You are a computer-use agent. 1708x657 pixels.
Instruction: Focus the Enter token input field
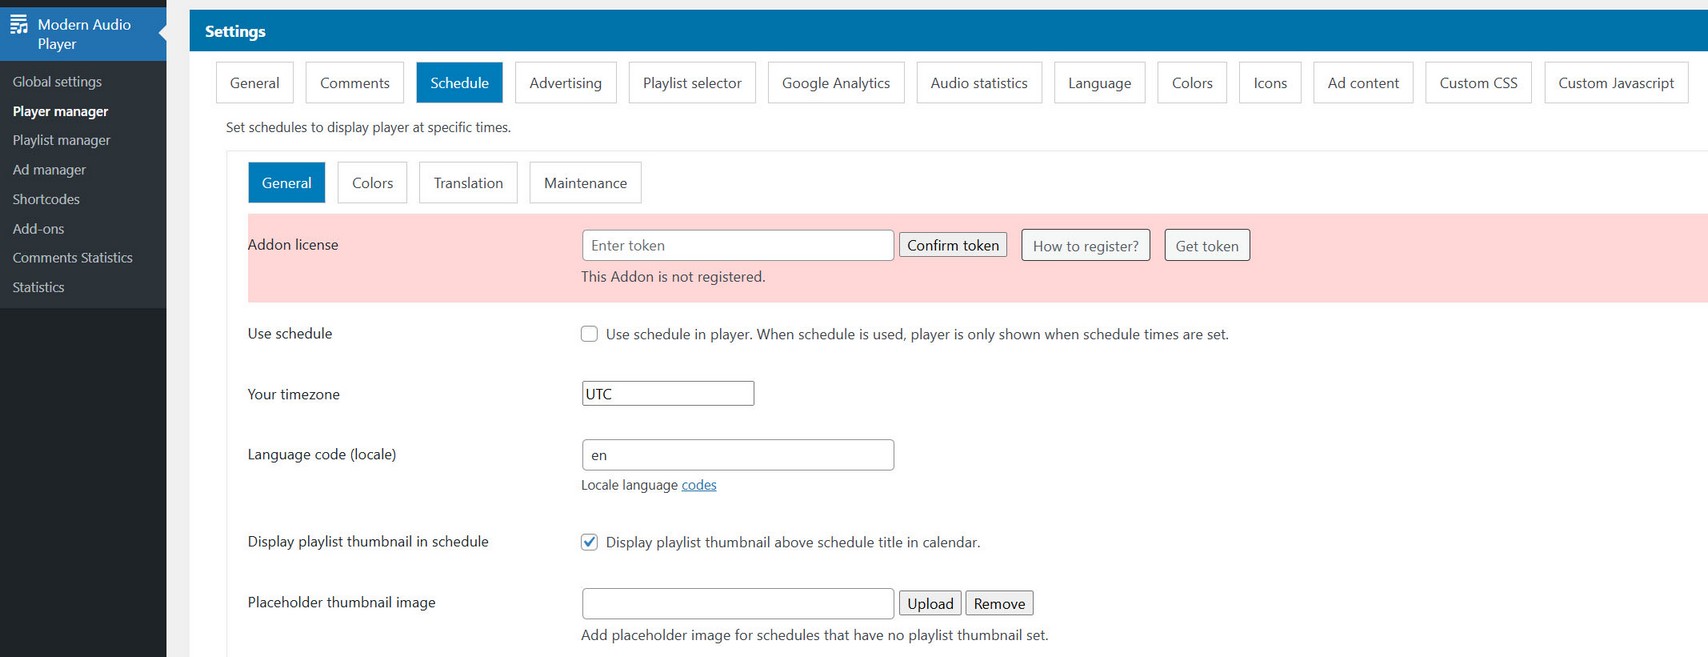pyautogui.click(x=737, y=246)
